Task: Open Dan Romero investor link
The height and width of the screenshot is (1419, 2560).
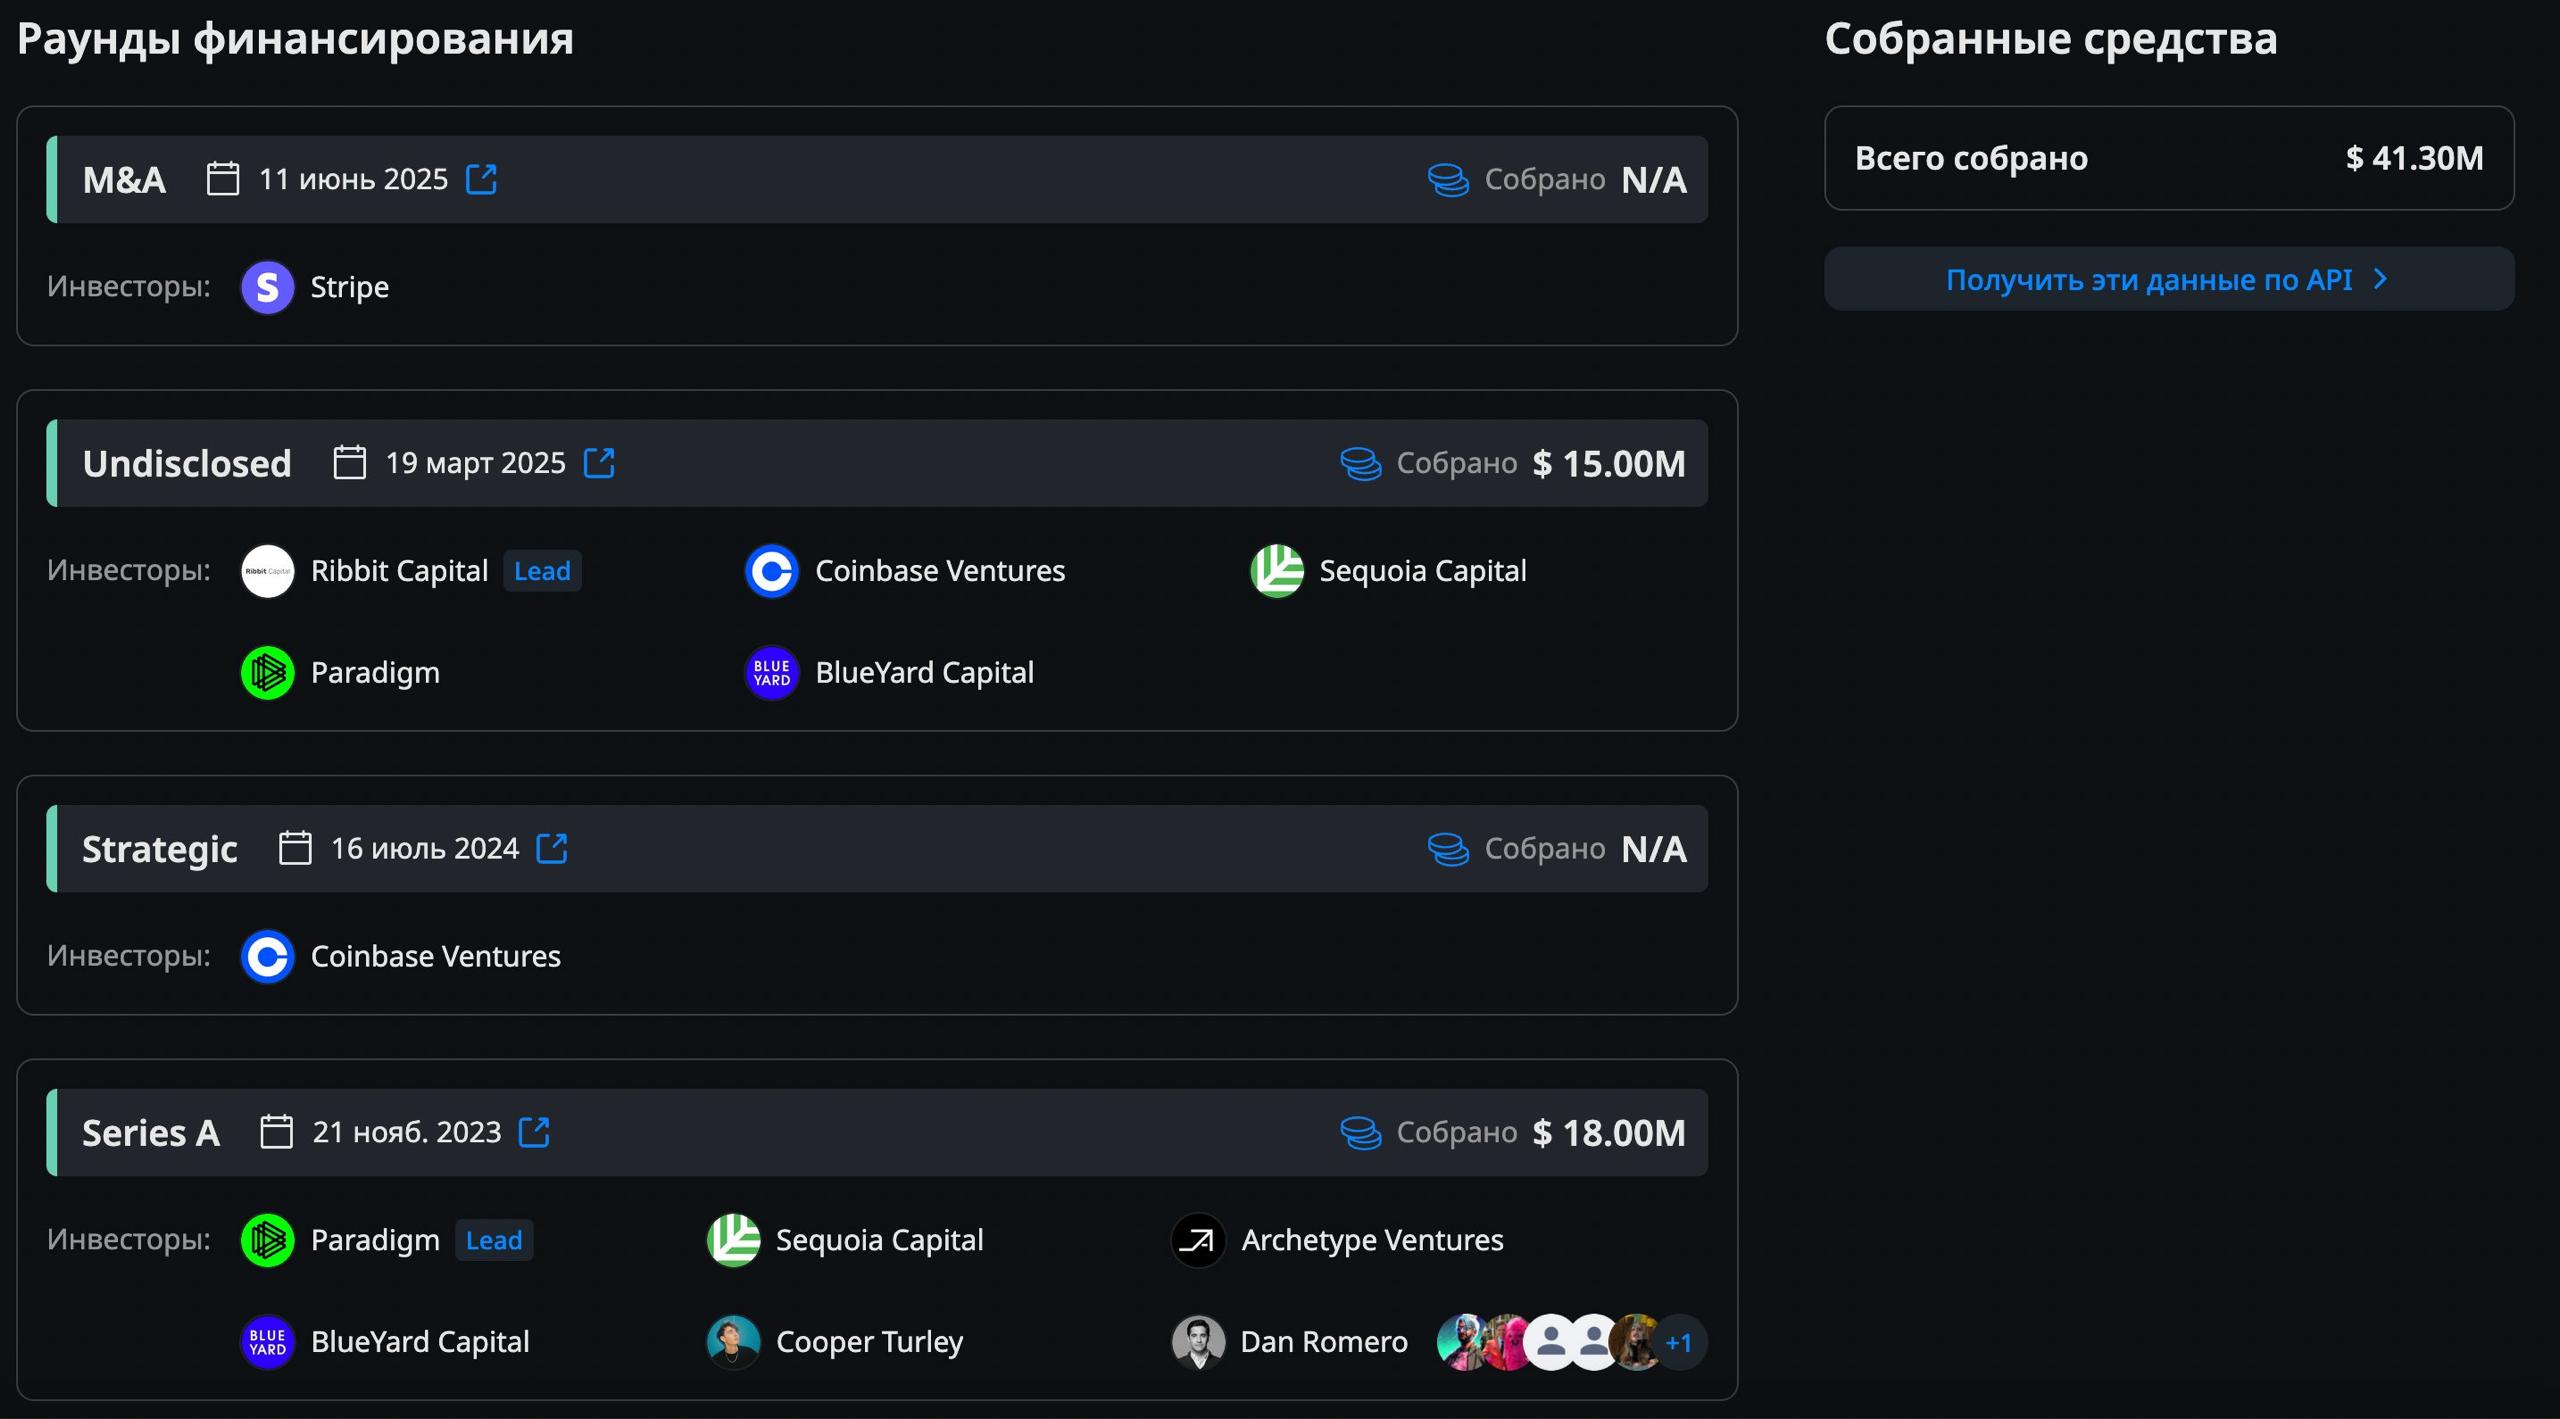Action: coord(1324,1342)
